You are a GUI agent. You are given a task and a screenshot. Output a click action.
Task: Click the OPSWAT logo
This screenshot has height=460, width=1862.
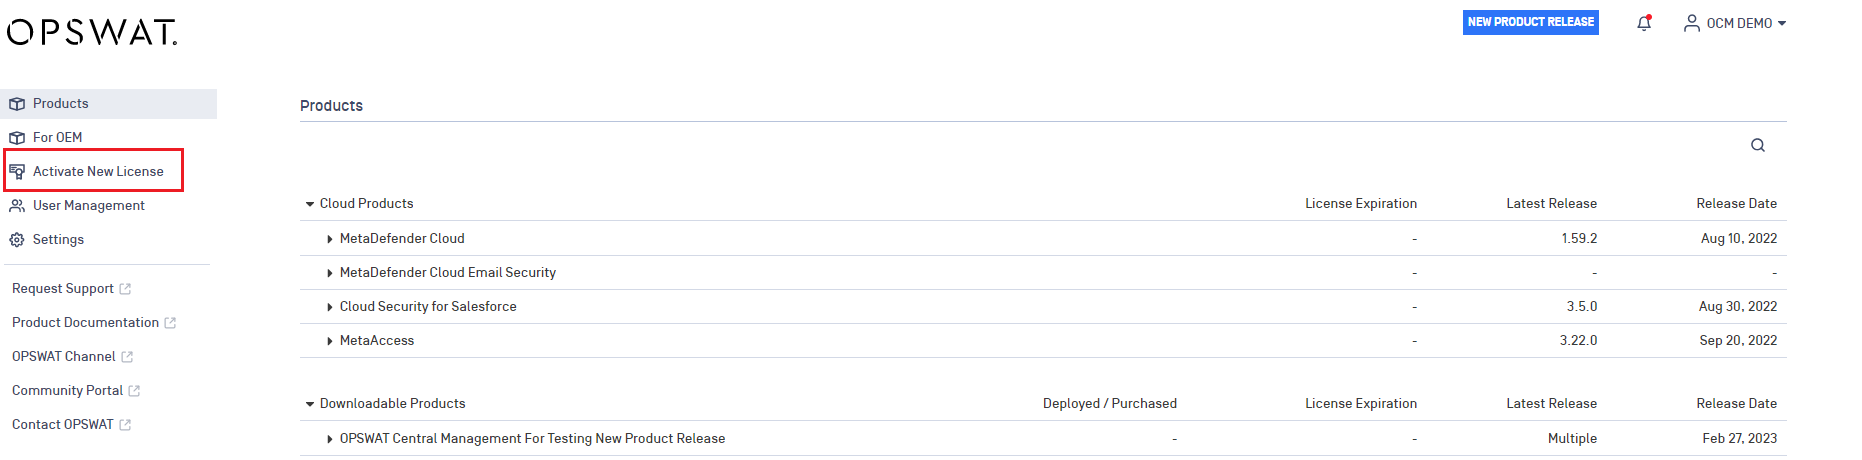pos(92,33)
